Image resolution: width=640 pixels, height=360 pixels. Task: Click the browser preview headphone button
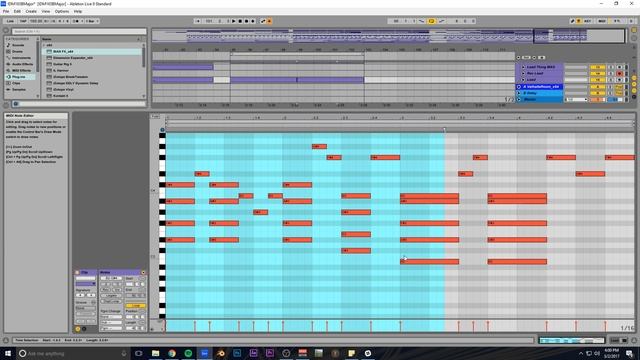(16, 104)
